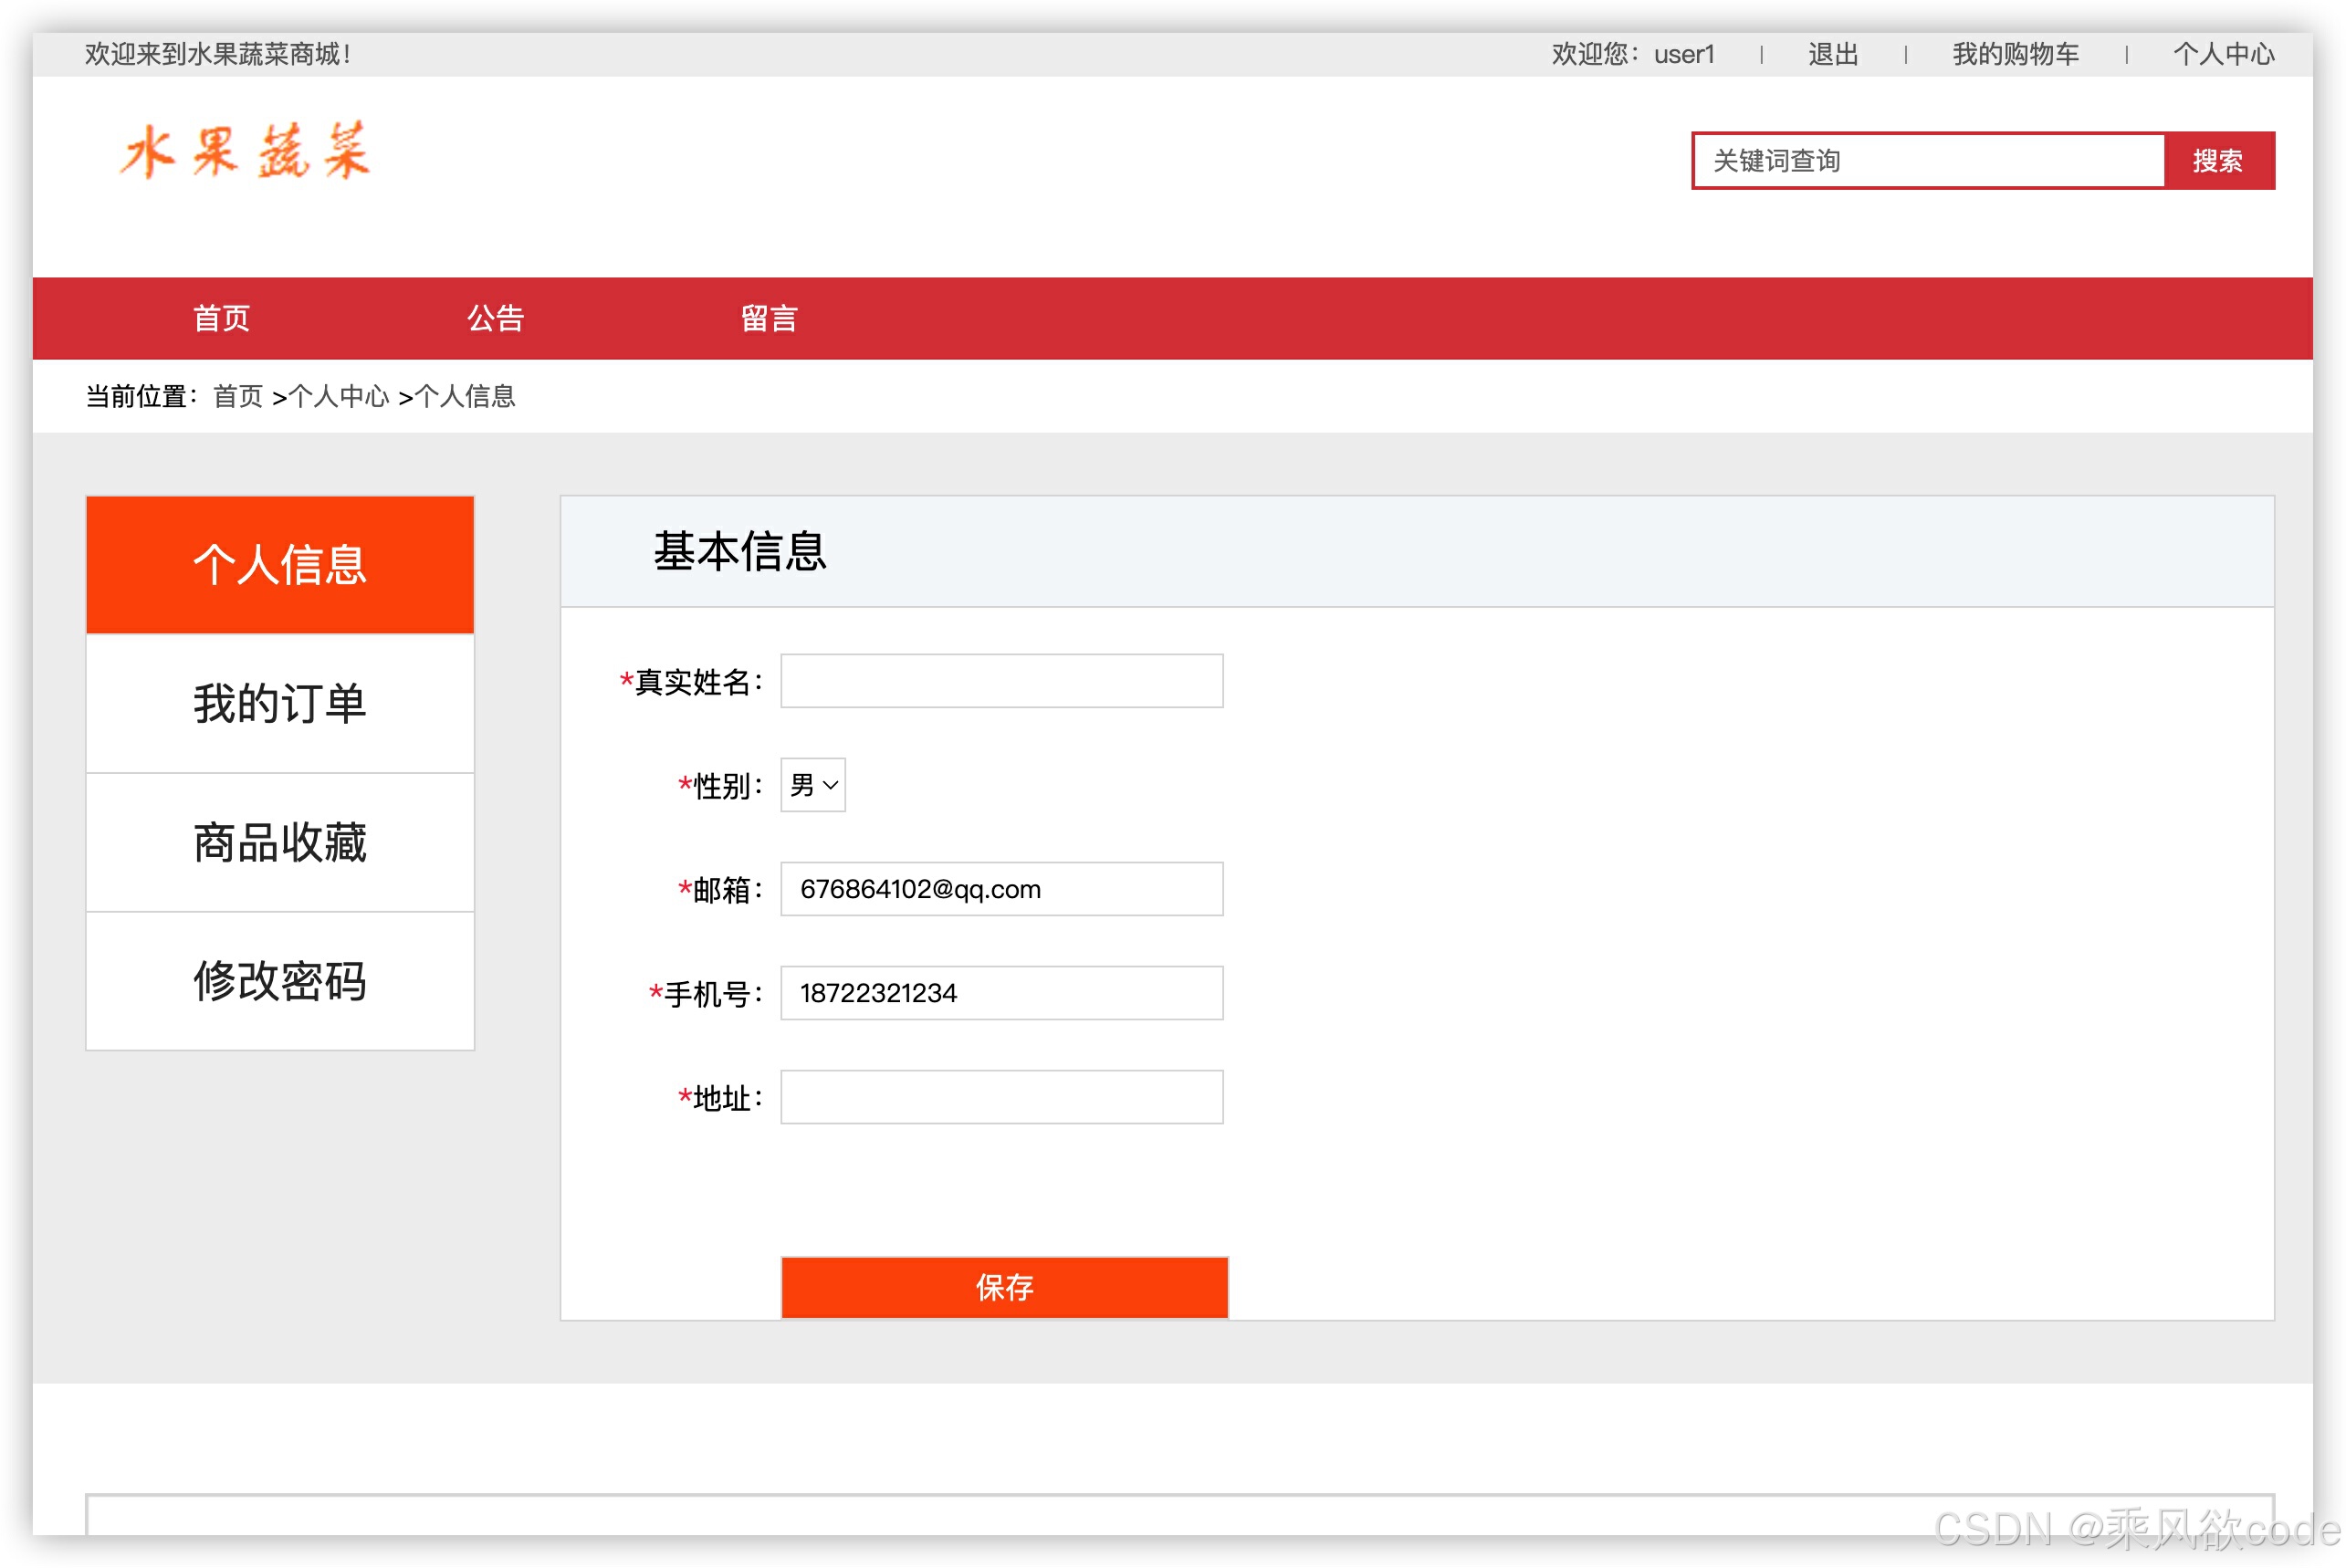Go to 留言 message board
The width and height of the screenshot is (2346, 1568).
click(768, 318)
